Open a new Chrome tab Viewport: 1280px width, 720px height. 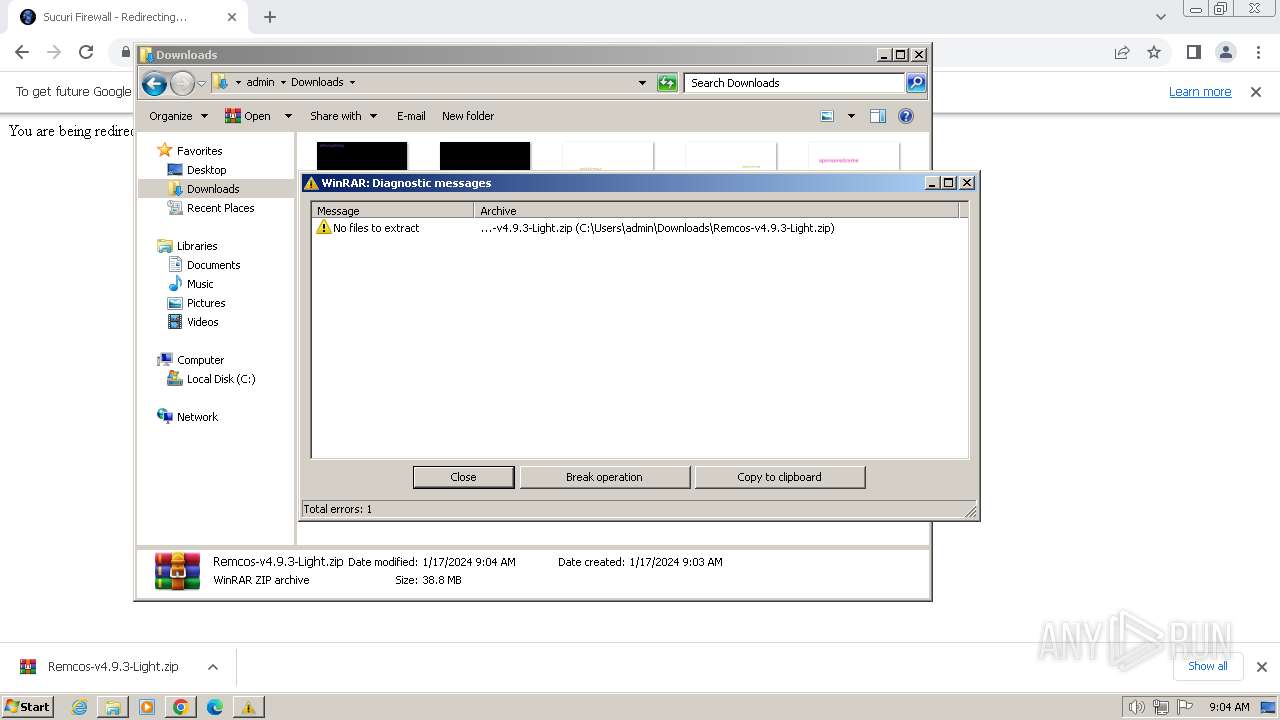point(270,17)
